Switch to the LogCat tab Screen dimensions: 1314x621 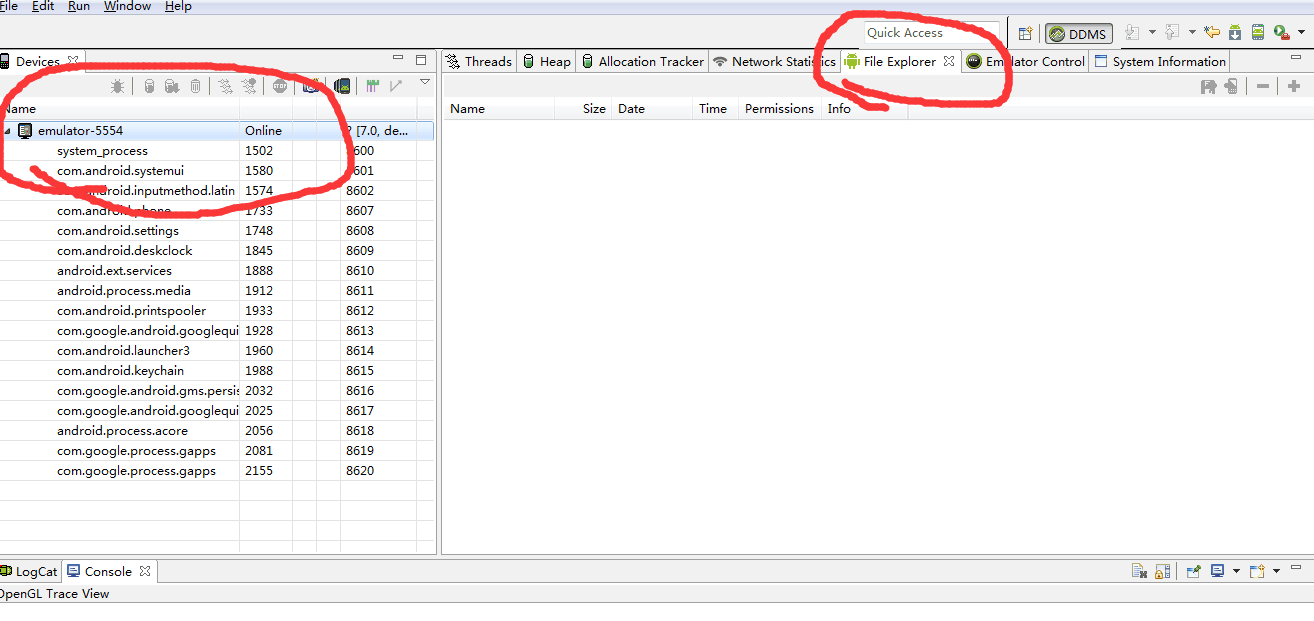click(30, 572)
